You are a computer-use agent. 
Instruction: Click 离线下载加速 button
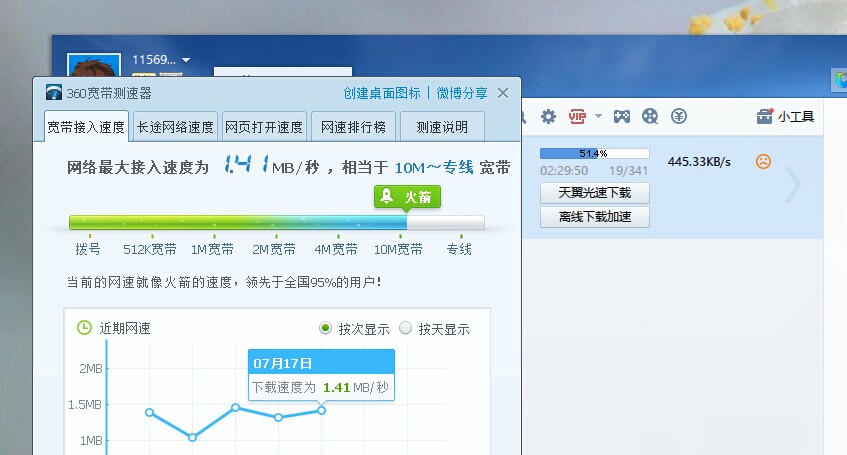click(595, 217)
